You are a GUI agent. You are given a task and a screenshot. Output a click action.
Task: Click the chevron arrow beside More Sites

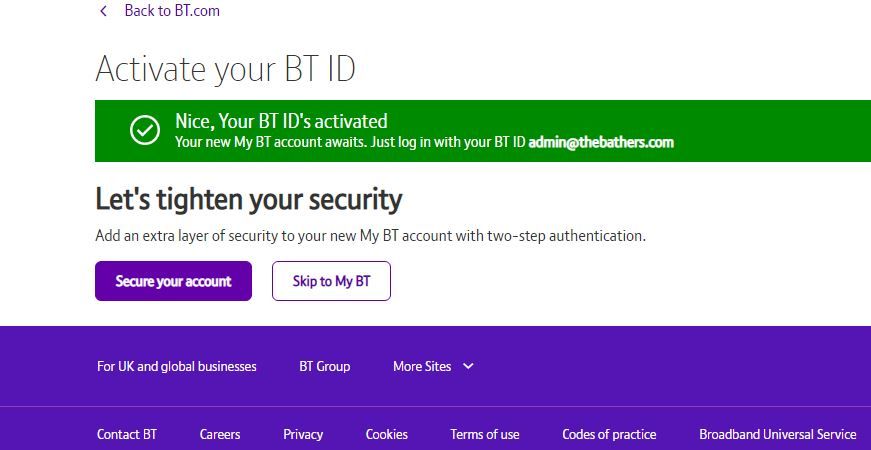click(x=468, y=366)
